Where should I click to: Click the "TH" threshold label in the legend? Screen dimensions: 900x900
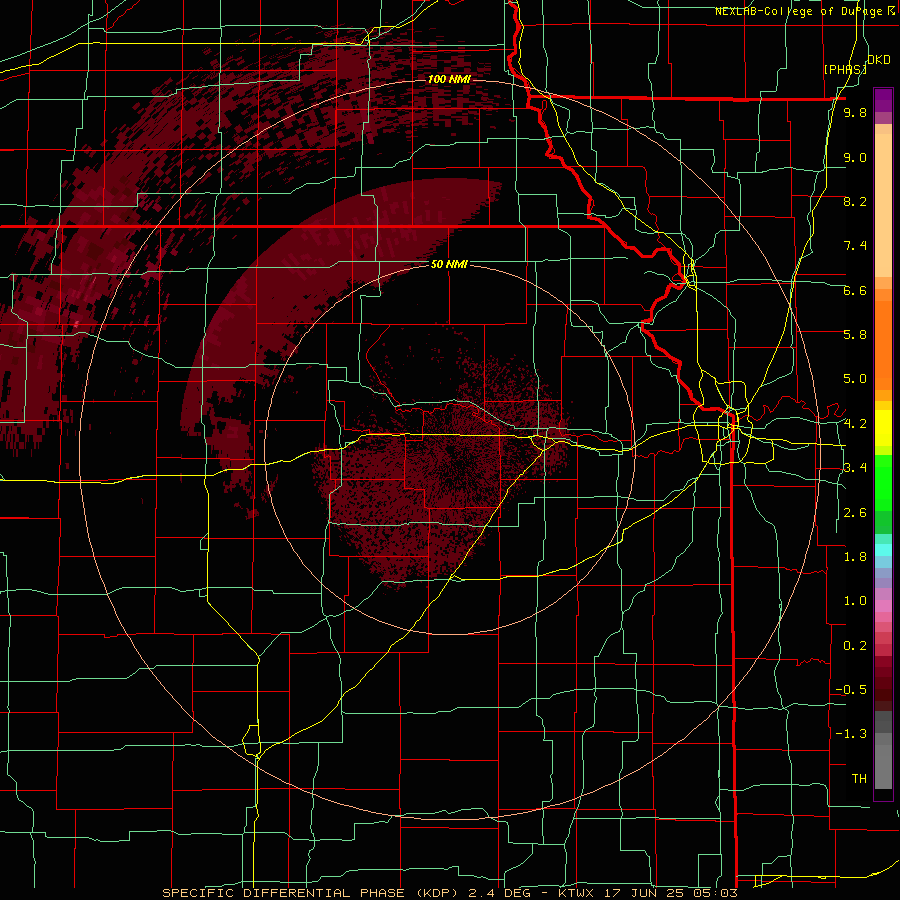859,779
